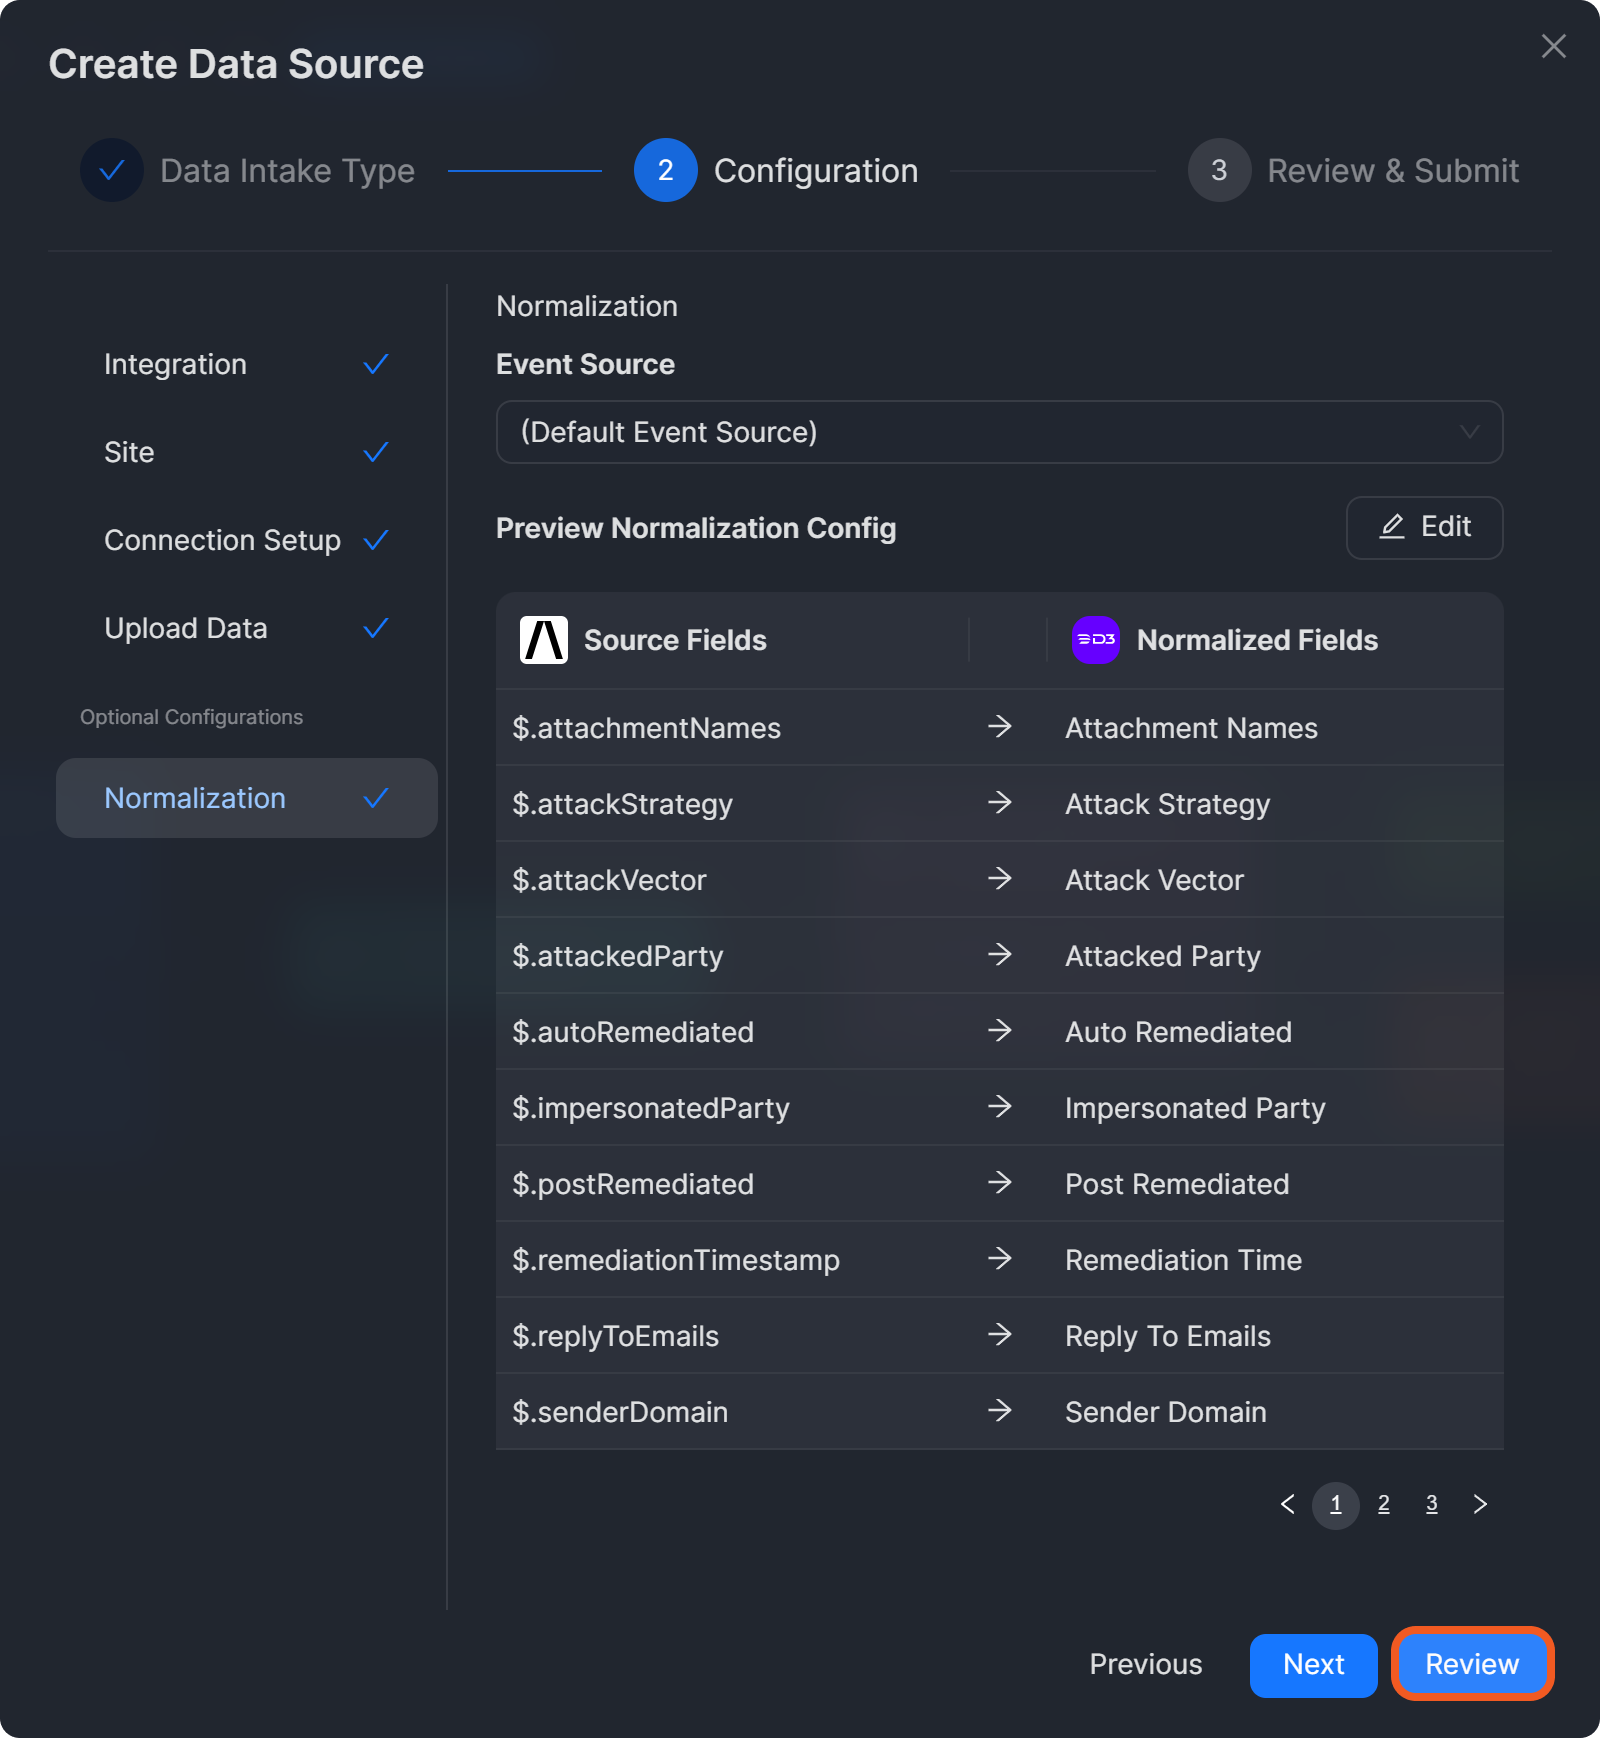
Task: Click the step 2 Configuration circle
Action: point(665,170)
